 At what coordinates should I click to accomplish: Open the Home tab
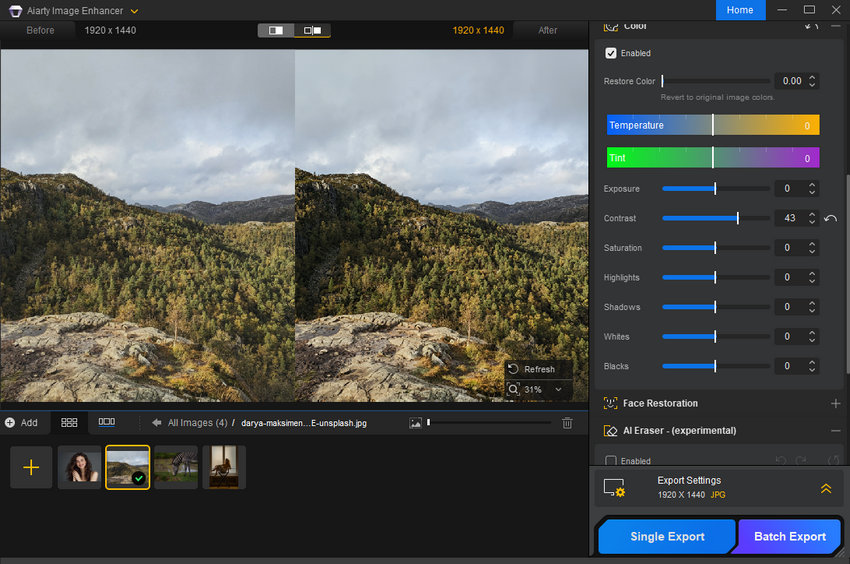740,10
